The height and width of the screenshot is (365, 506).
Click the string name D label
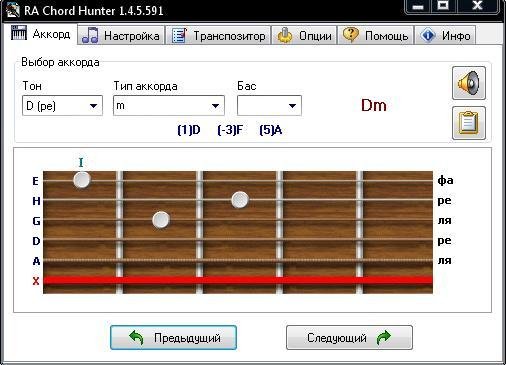(36, 241)
